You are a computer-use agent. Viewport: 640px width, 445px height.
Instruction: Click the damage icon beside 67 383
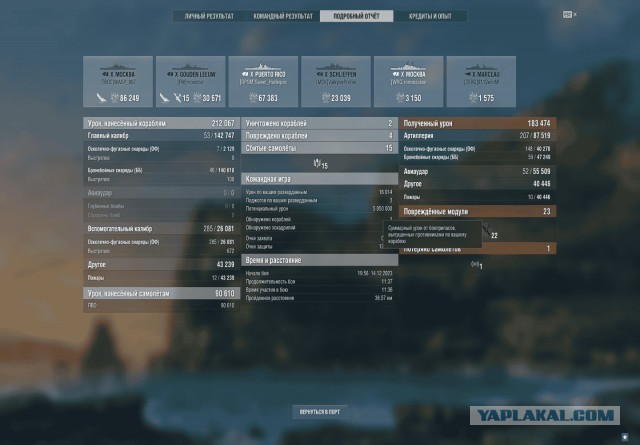pos(253,98)
